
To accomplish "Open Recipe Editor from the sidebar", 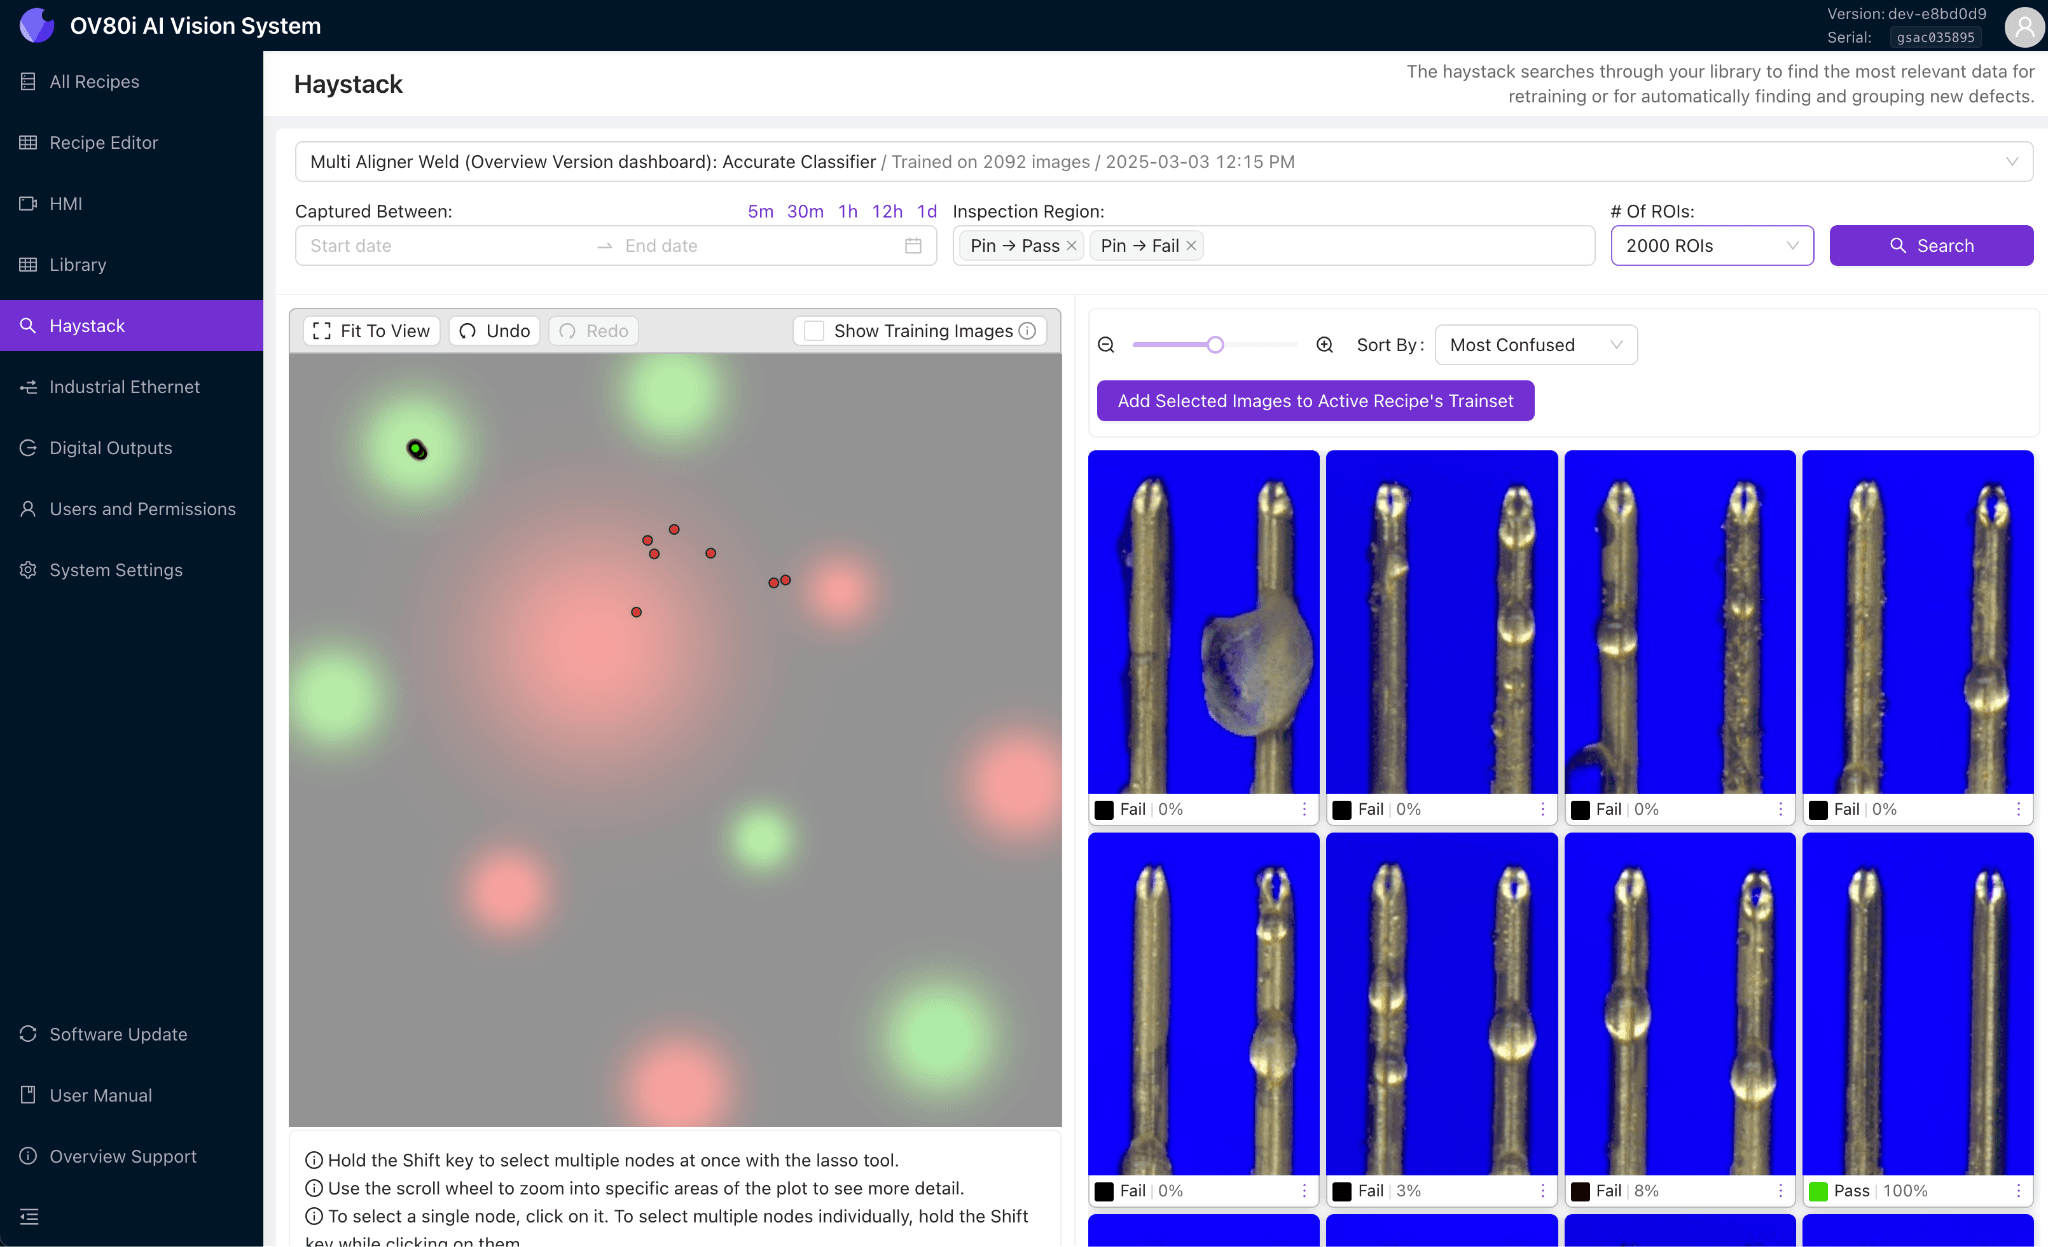I will pyautogui.click(x=104, y=143).
